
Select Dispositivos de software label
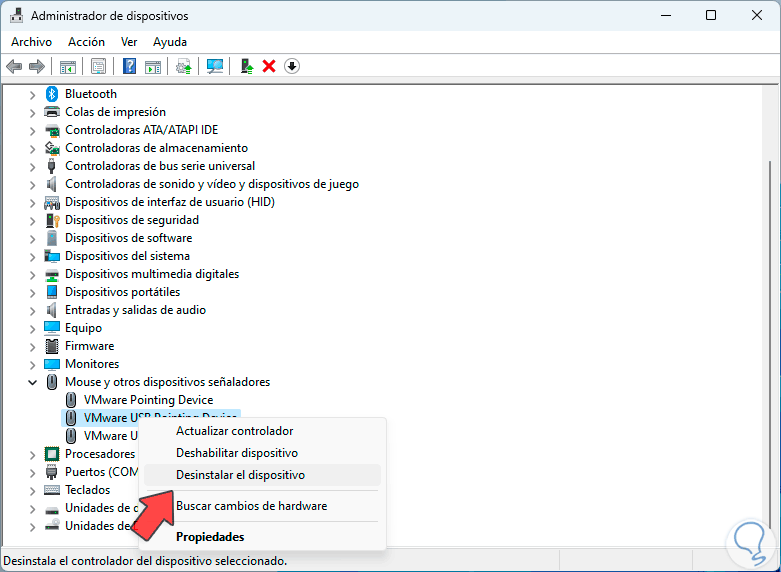(x=129, y=238)
